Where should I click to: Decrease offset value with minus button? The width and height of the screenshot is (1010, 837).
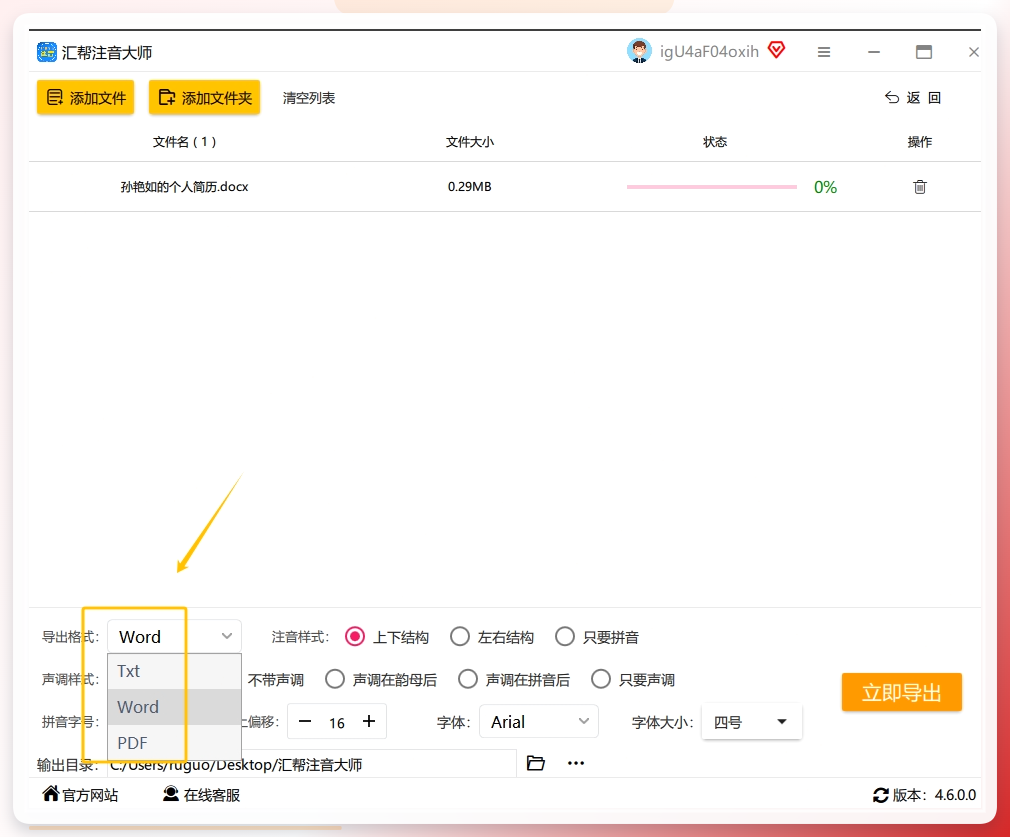(305, 721)
